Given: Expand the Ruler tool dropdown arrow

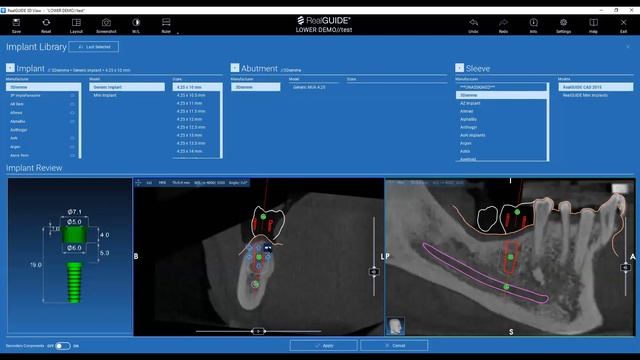Looking at the screenshot, I should click(x=178, y=32).
